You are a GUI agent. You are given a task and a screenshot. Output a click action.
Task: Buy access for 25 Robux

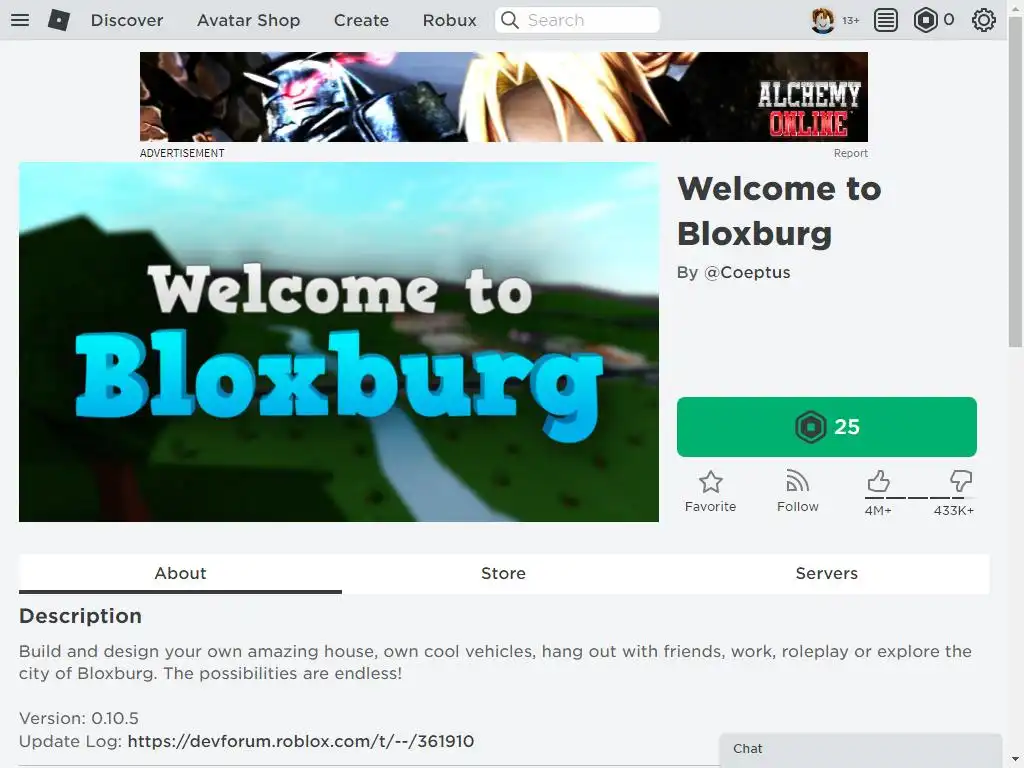click(x=827, y=427)
